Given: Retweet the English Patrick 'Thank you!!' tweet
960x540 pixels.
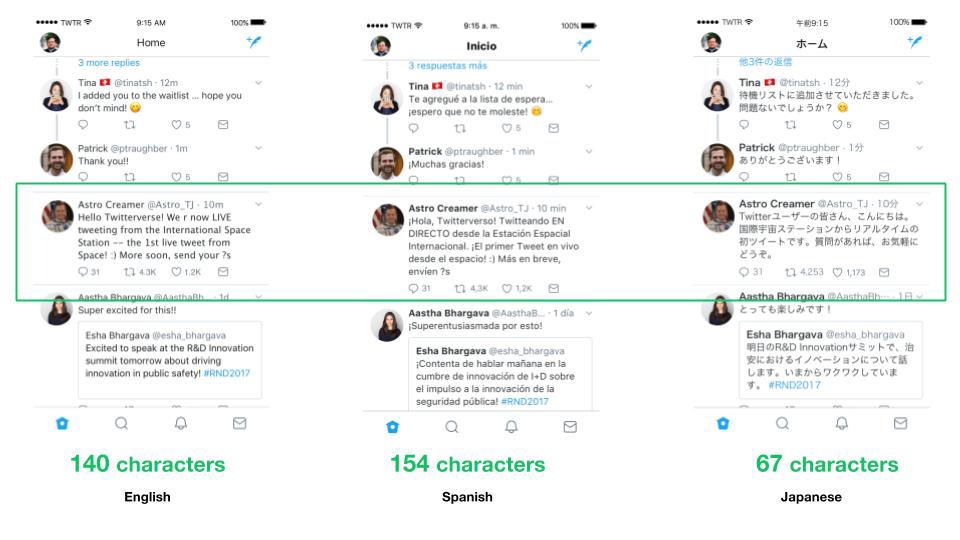Looking at the screenshot, I should point(130,177).
